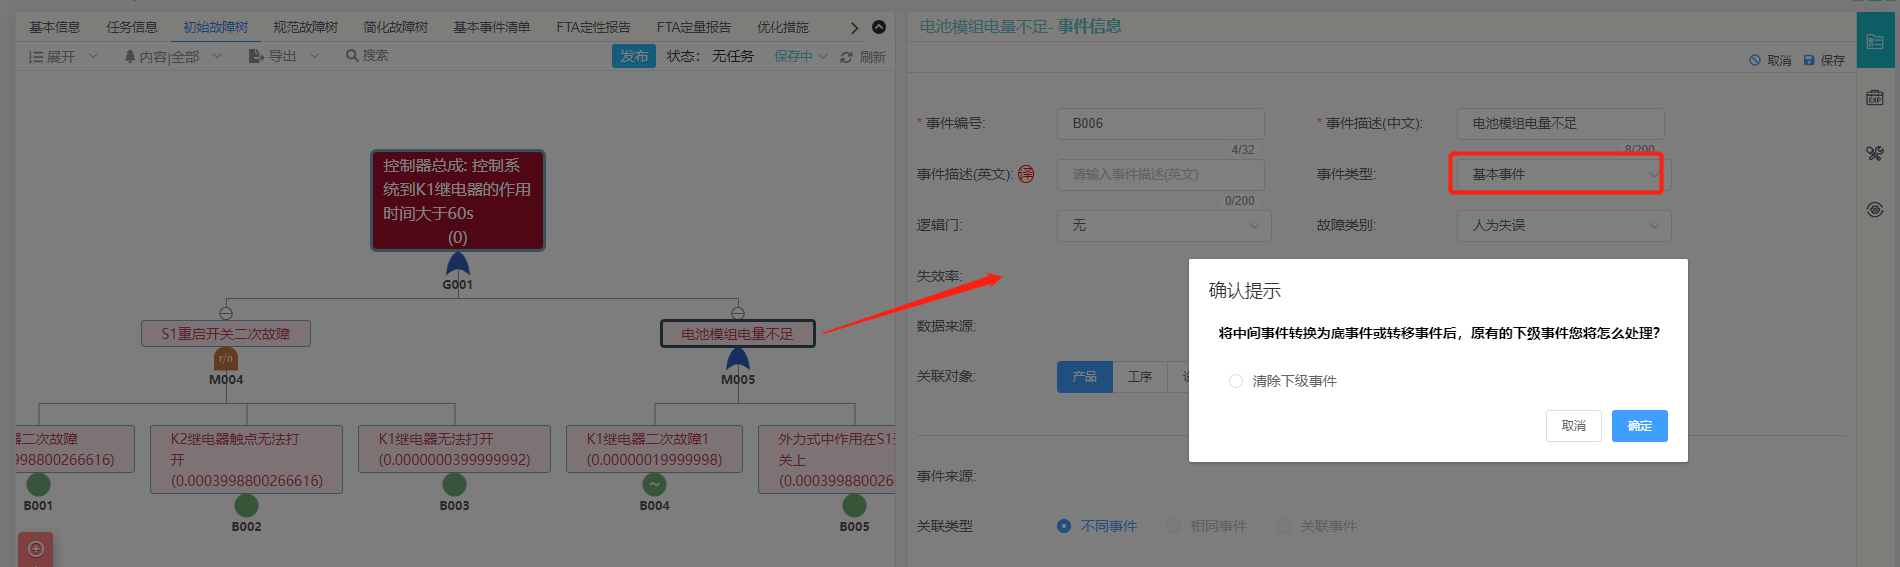Select the B005 basic event circle

pos(854,506)
